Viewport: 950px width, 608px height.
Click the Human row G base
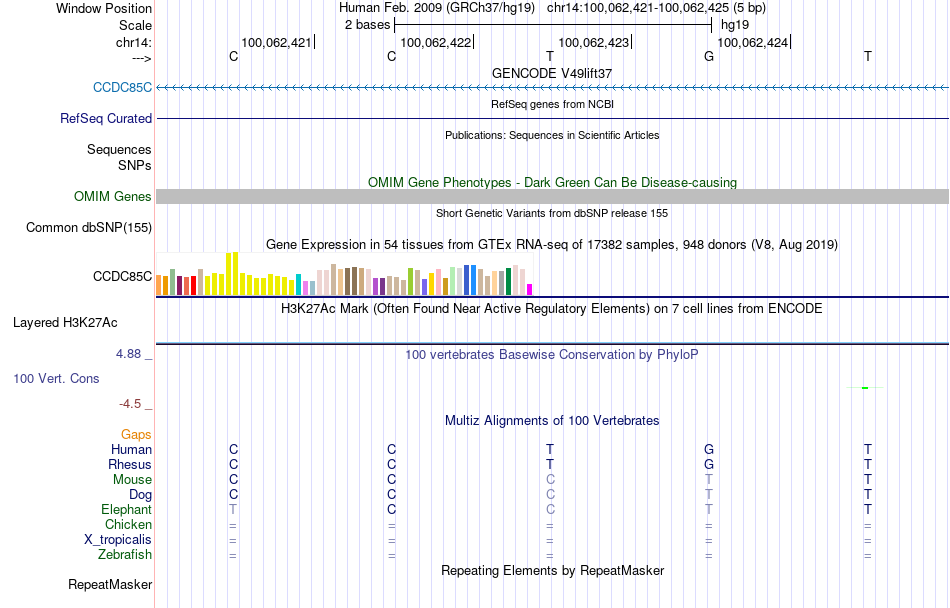pyautogui.click(x=709, y=449)
